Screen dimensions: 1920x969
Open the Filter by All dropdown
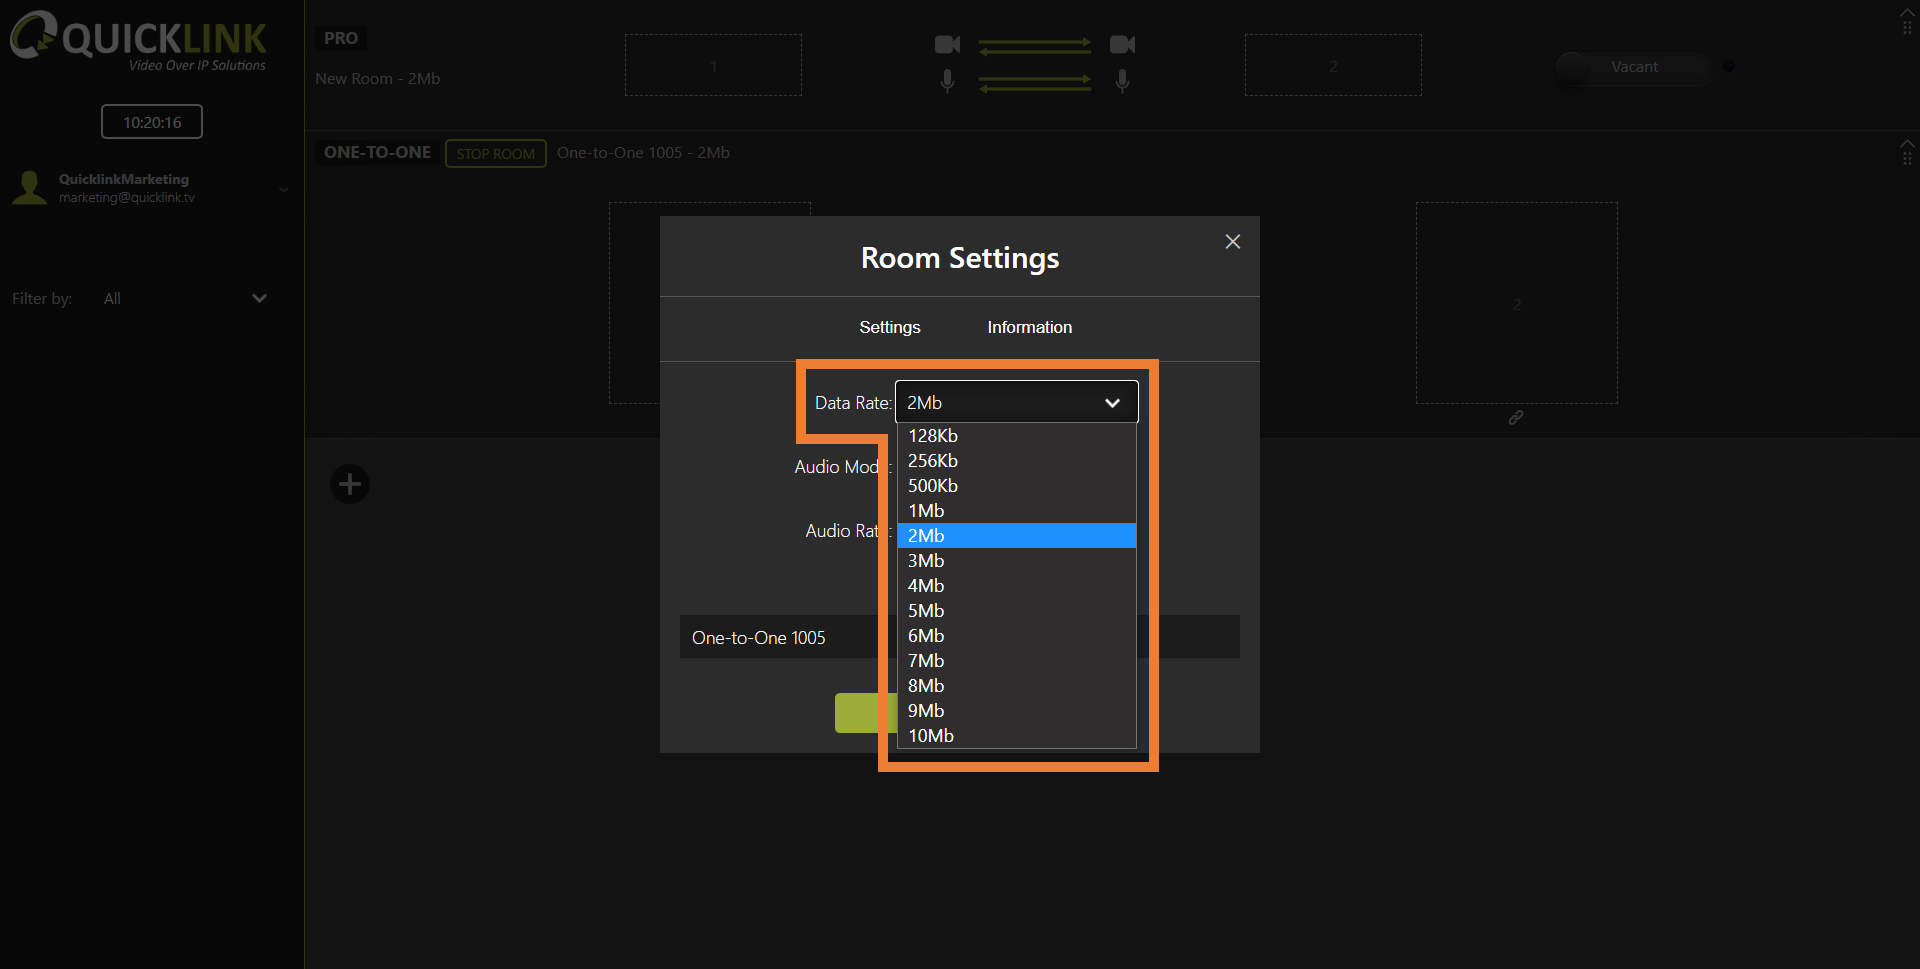coord(185,299)
